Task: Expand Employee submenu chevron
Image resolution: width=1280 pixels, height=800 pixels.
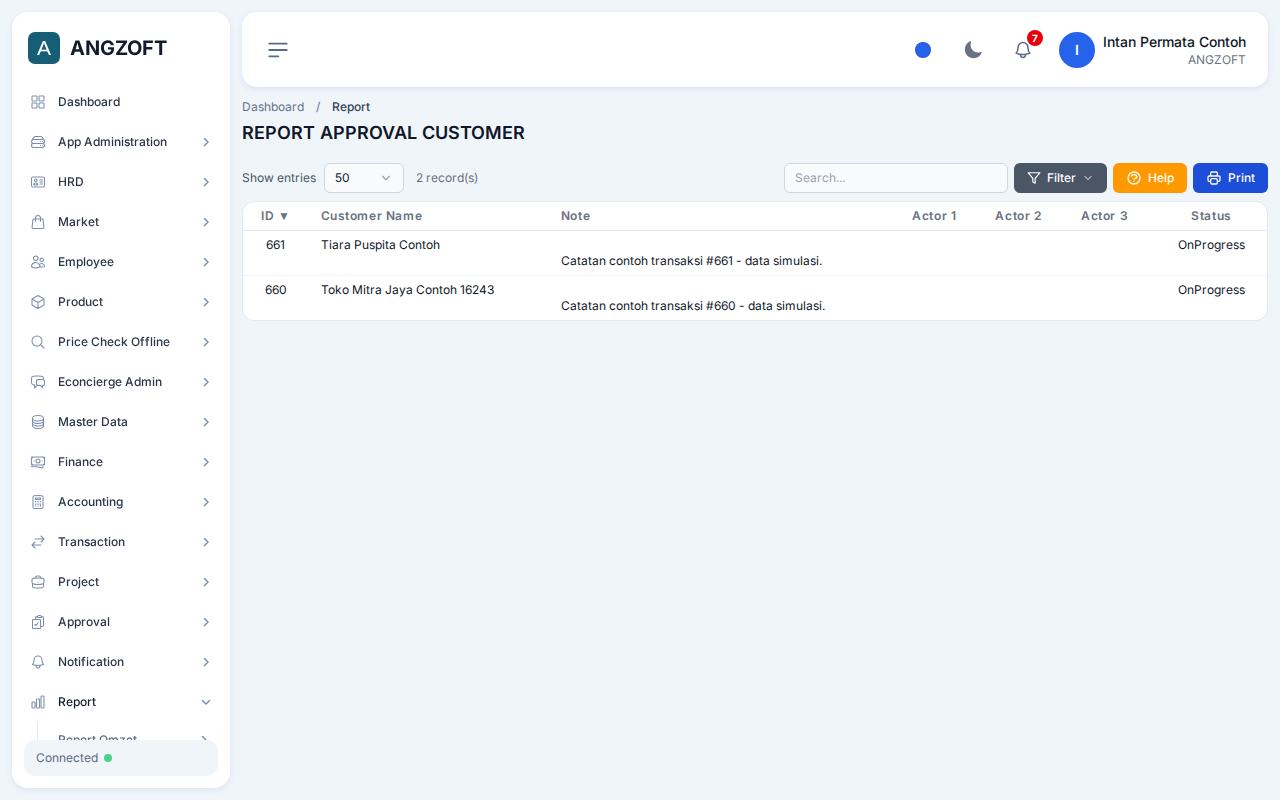Action: point(206,262)
